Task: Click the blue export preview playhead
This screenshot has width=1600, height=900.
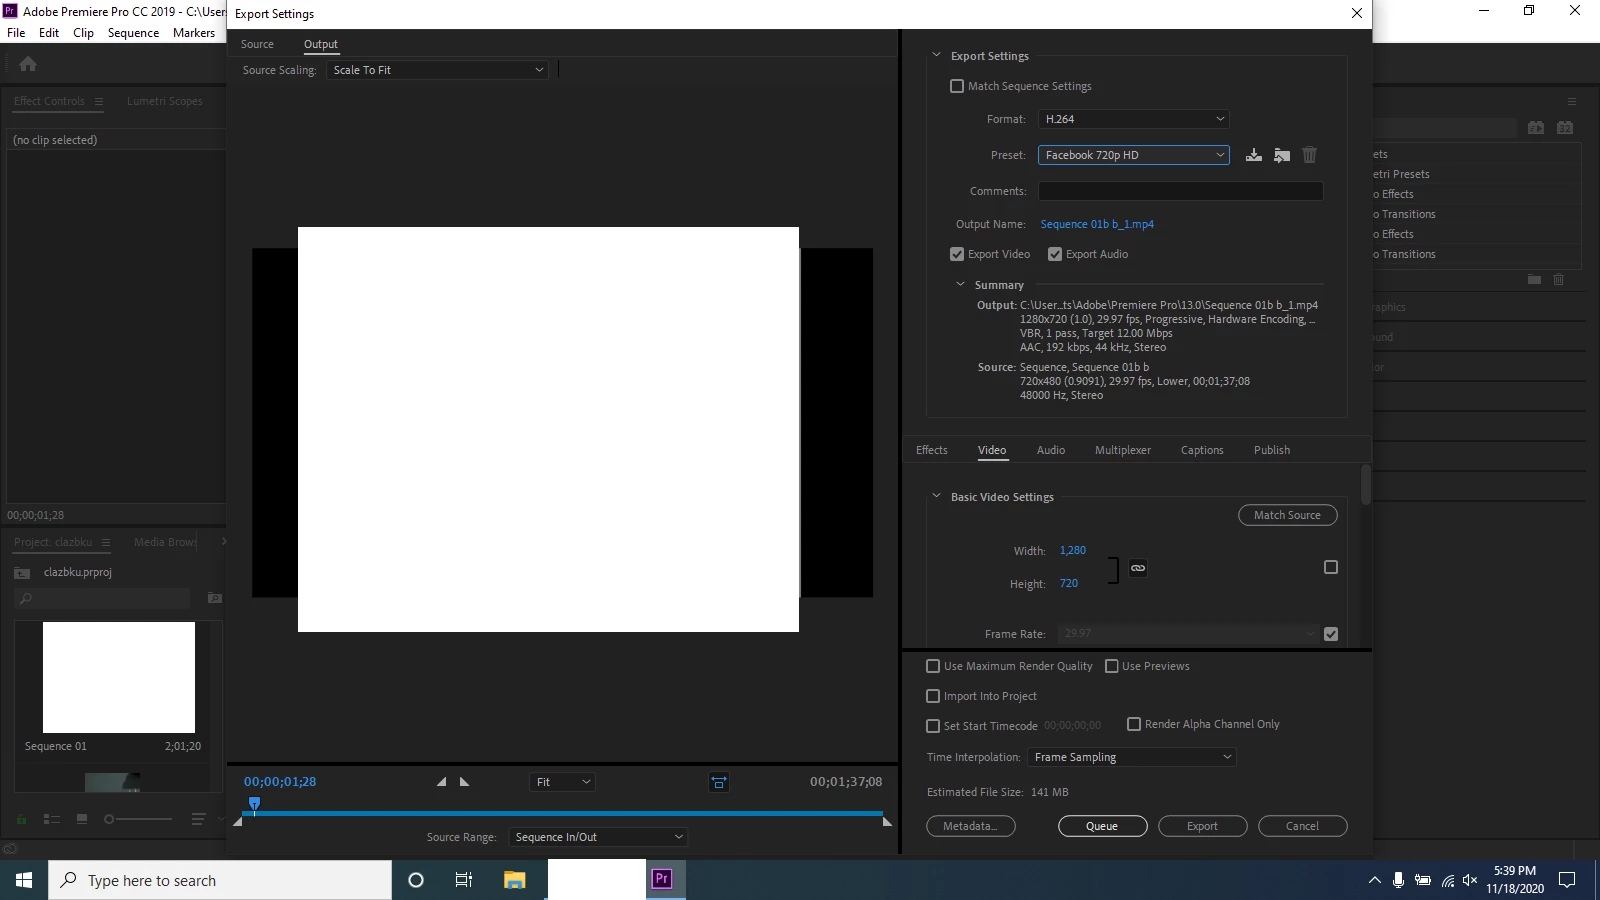Action: click(254, 804)
